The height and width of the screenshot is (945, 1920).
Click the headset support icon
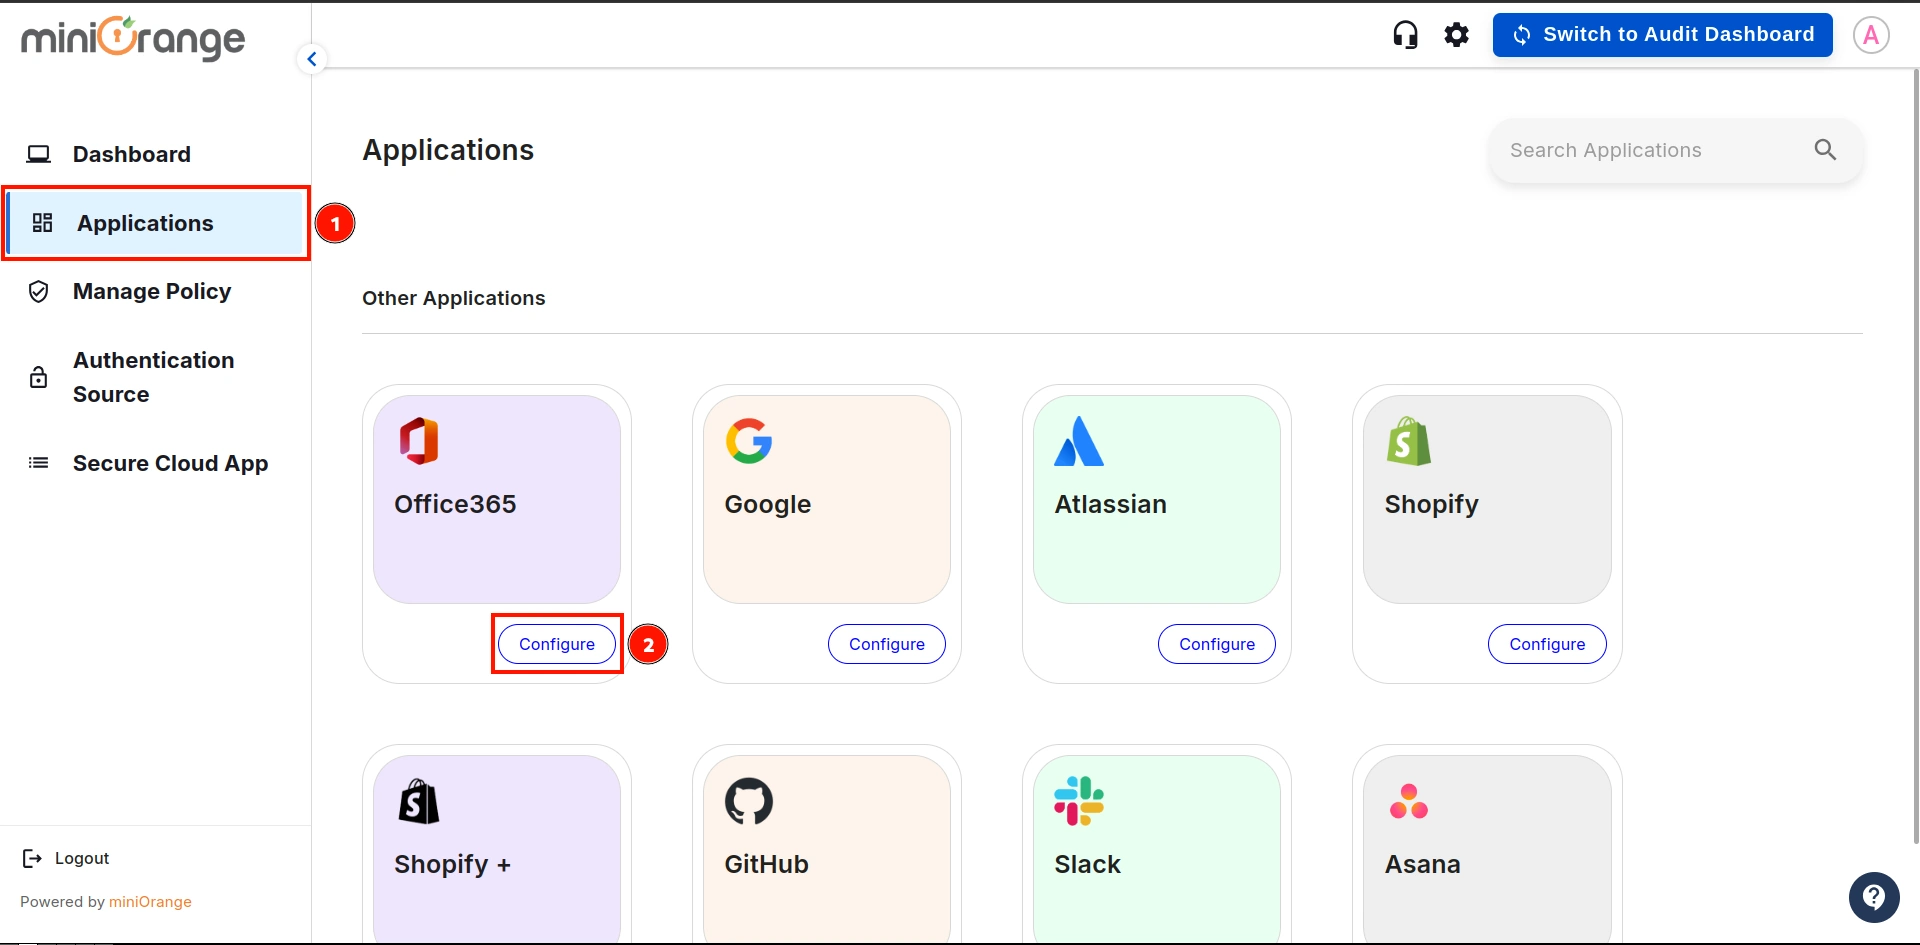[1405, 34]
